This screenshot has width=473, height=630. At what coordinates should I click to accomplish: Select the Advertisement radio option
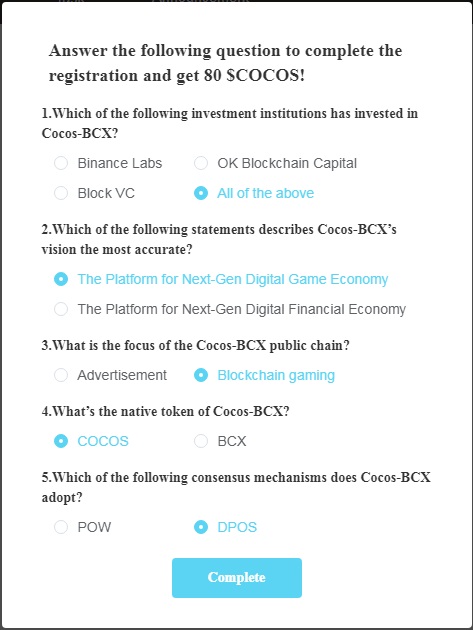(61, 375)
